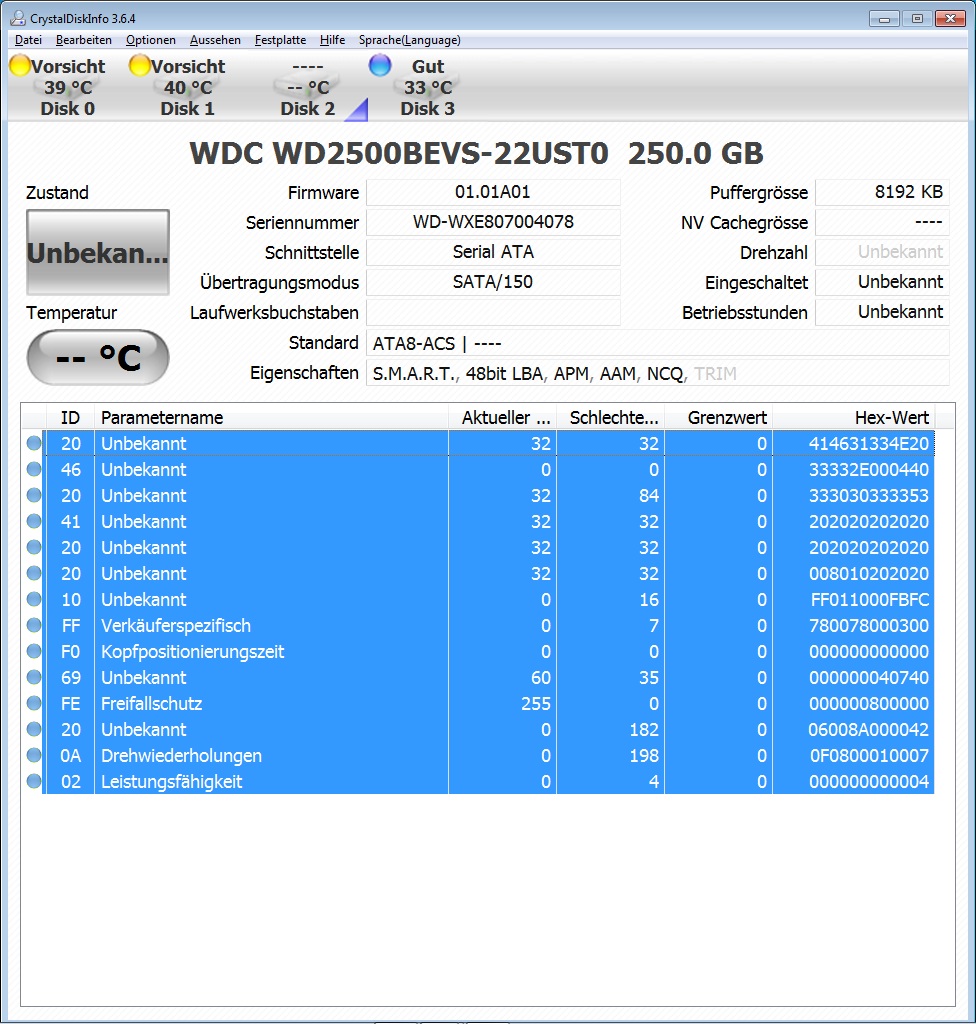The image size is (976, 1024).
Task: Click the CrystalDiskInfo title bar icon
Action: 18,18
